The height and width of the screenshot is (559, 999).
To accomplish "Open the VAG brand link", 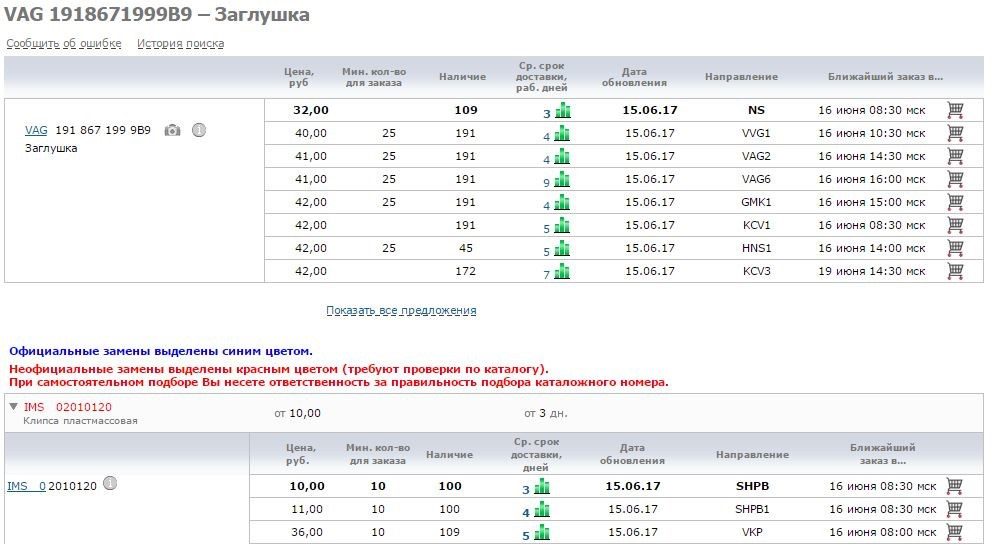I will coord(36,130).
